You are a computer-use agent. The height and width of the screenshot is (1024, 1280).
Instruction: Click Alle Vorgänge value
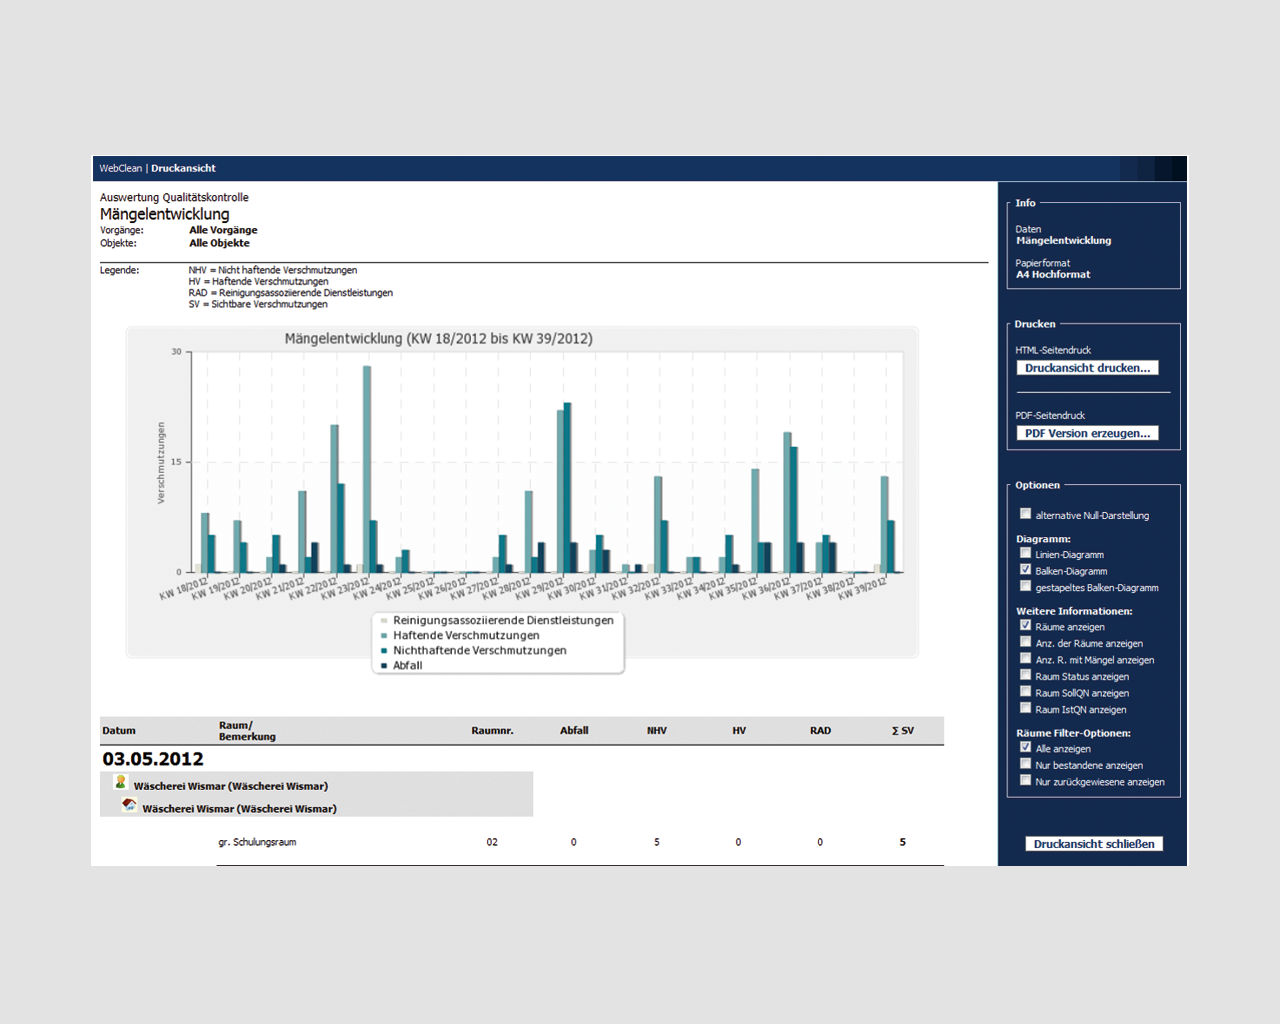coord(223,230)
